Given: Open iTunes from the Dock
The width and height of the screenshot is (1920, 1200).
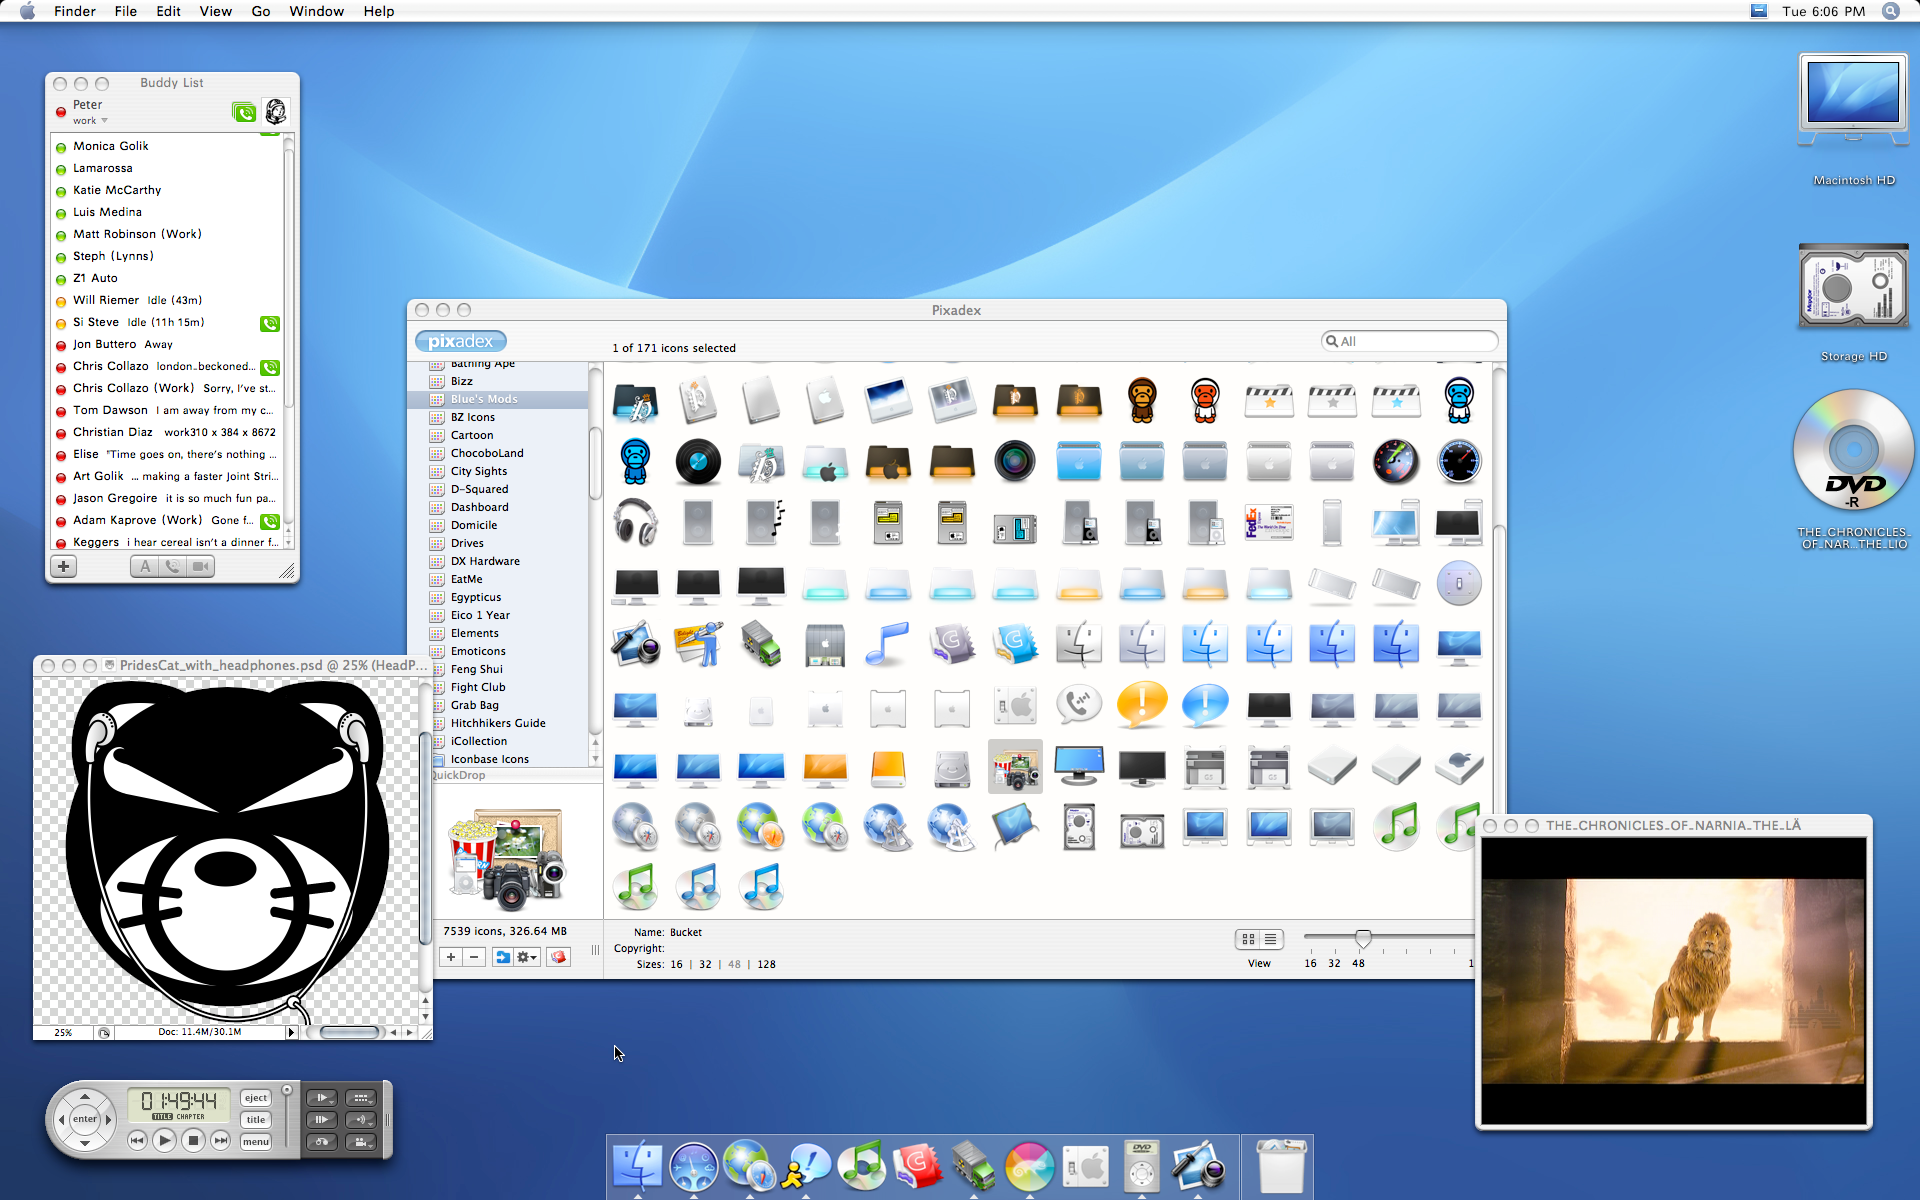Looking at the screenshot, I should click(861, 1167).
